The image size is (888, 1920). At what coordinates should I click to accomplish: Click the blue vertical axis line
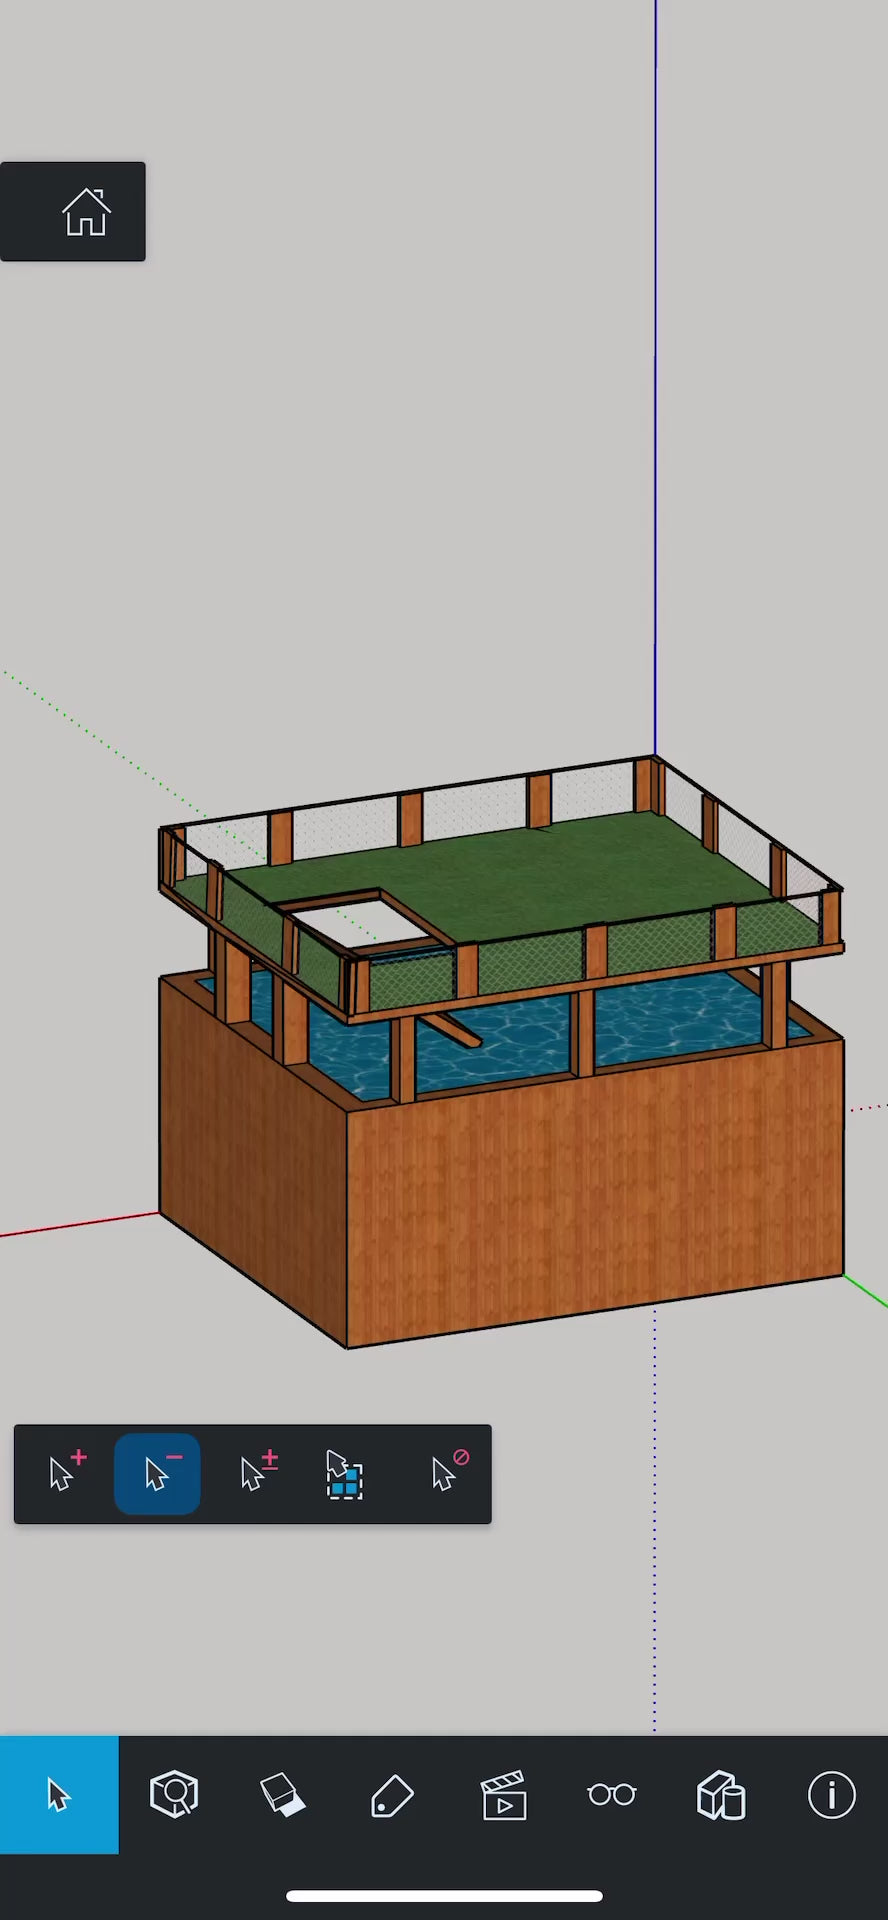click(655, 400)
